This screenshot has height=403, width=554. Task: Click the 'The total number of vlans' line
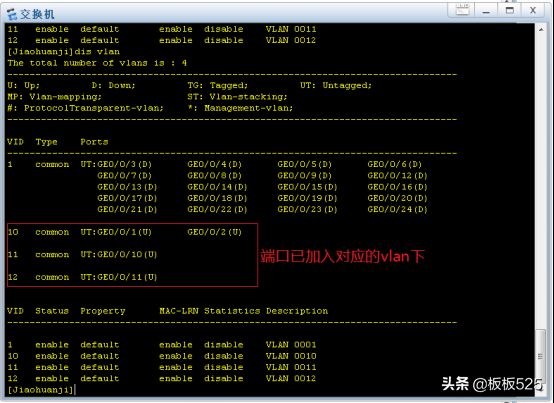97,63
